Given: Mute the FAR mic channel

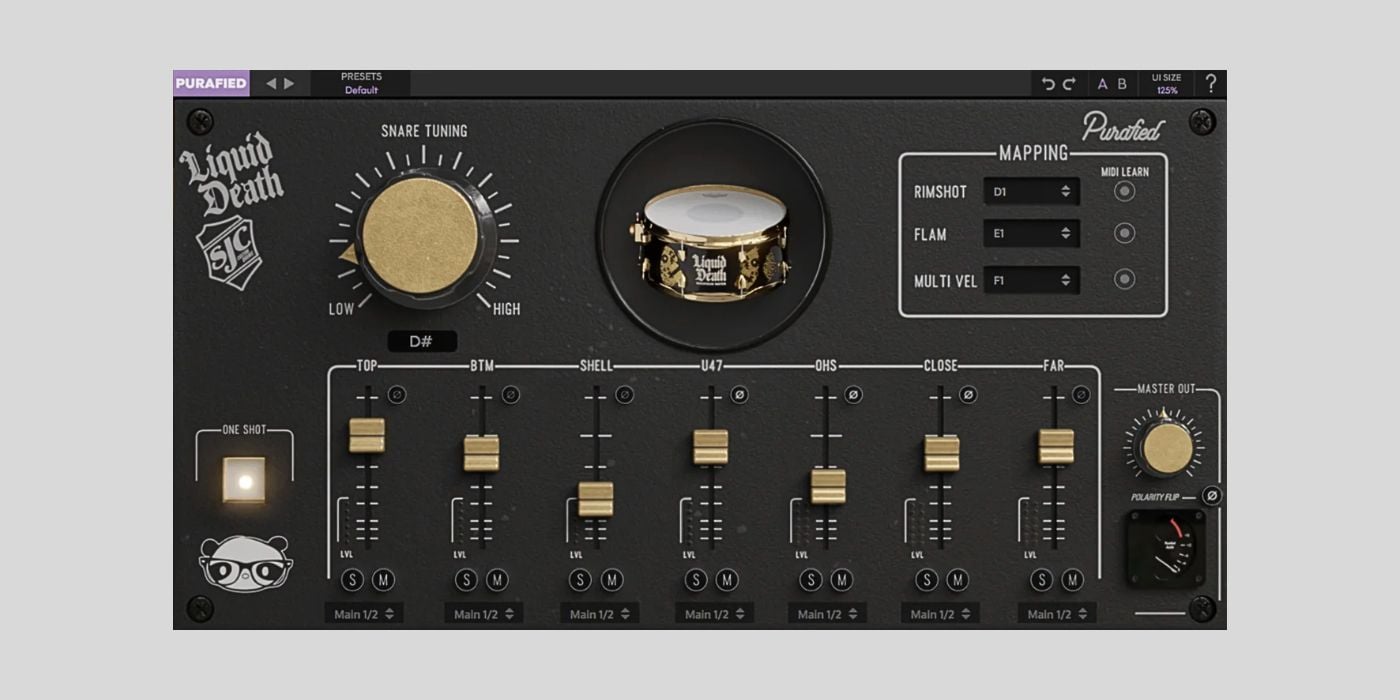Looking at the screenshot, I should click(1073, 580).
